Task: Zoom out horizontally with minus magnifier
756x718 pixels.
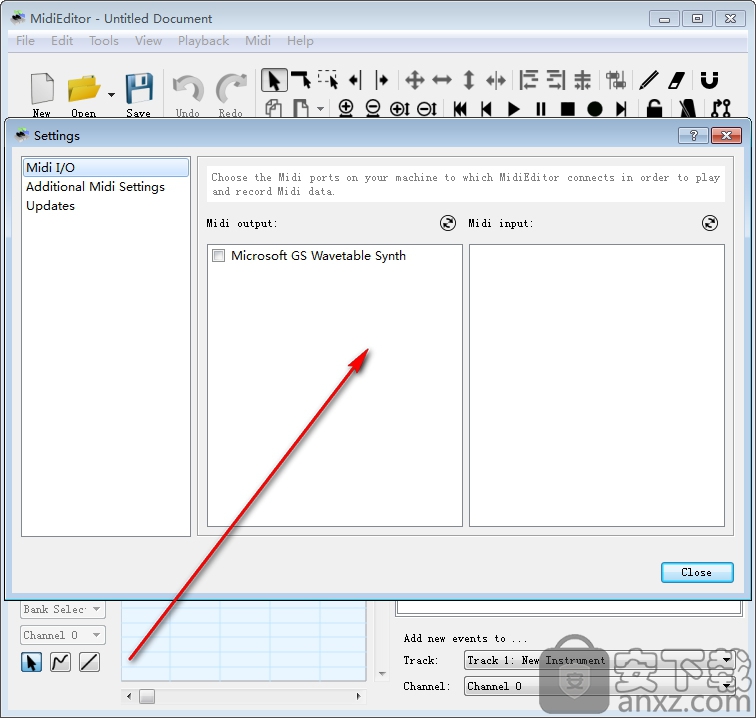Action: click(x=373, y=108)
